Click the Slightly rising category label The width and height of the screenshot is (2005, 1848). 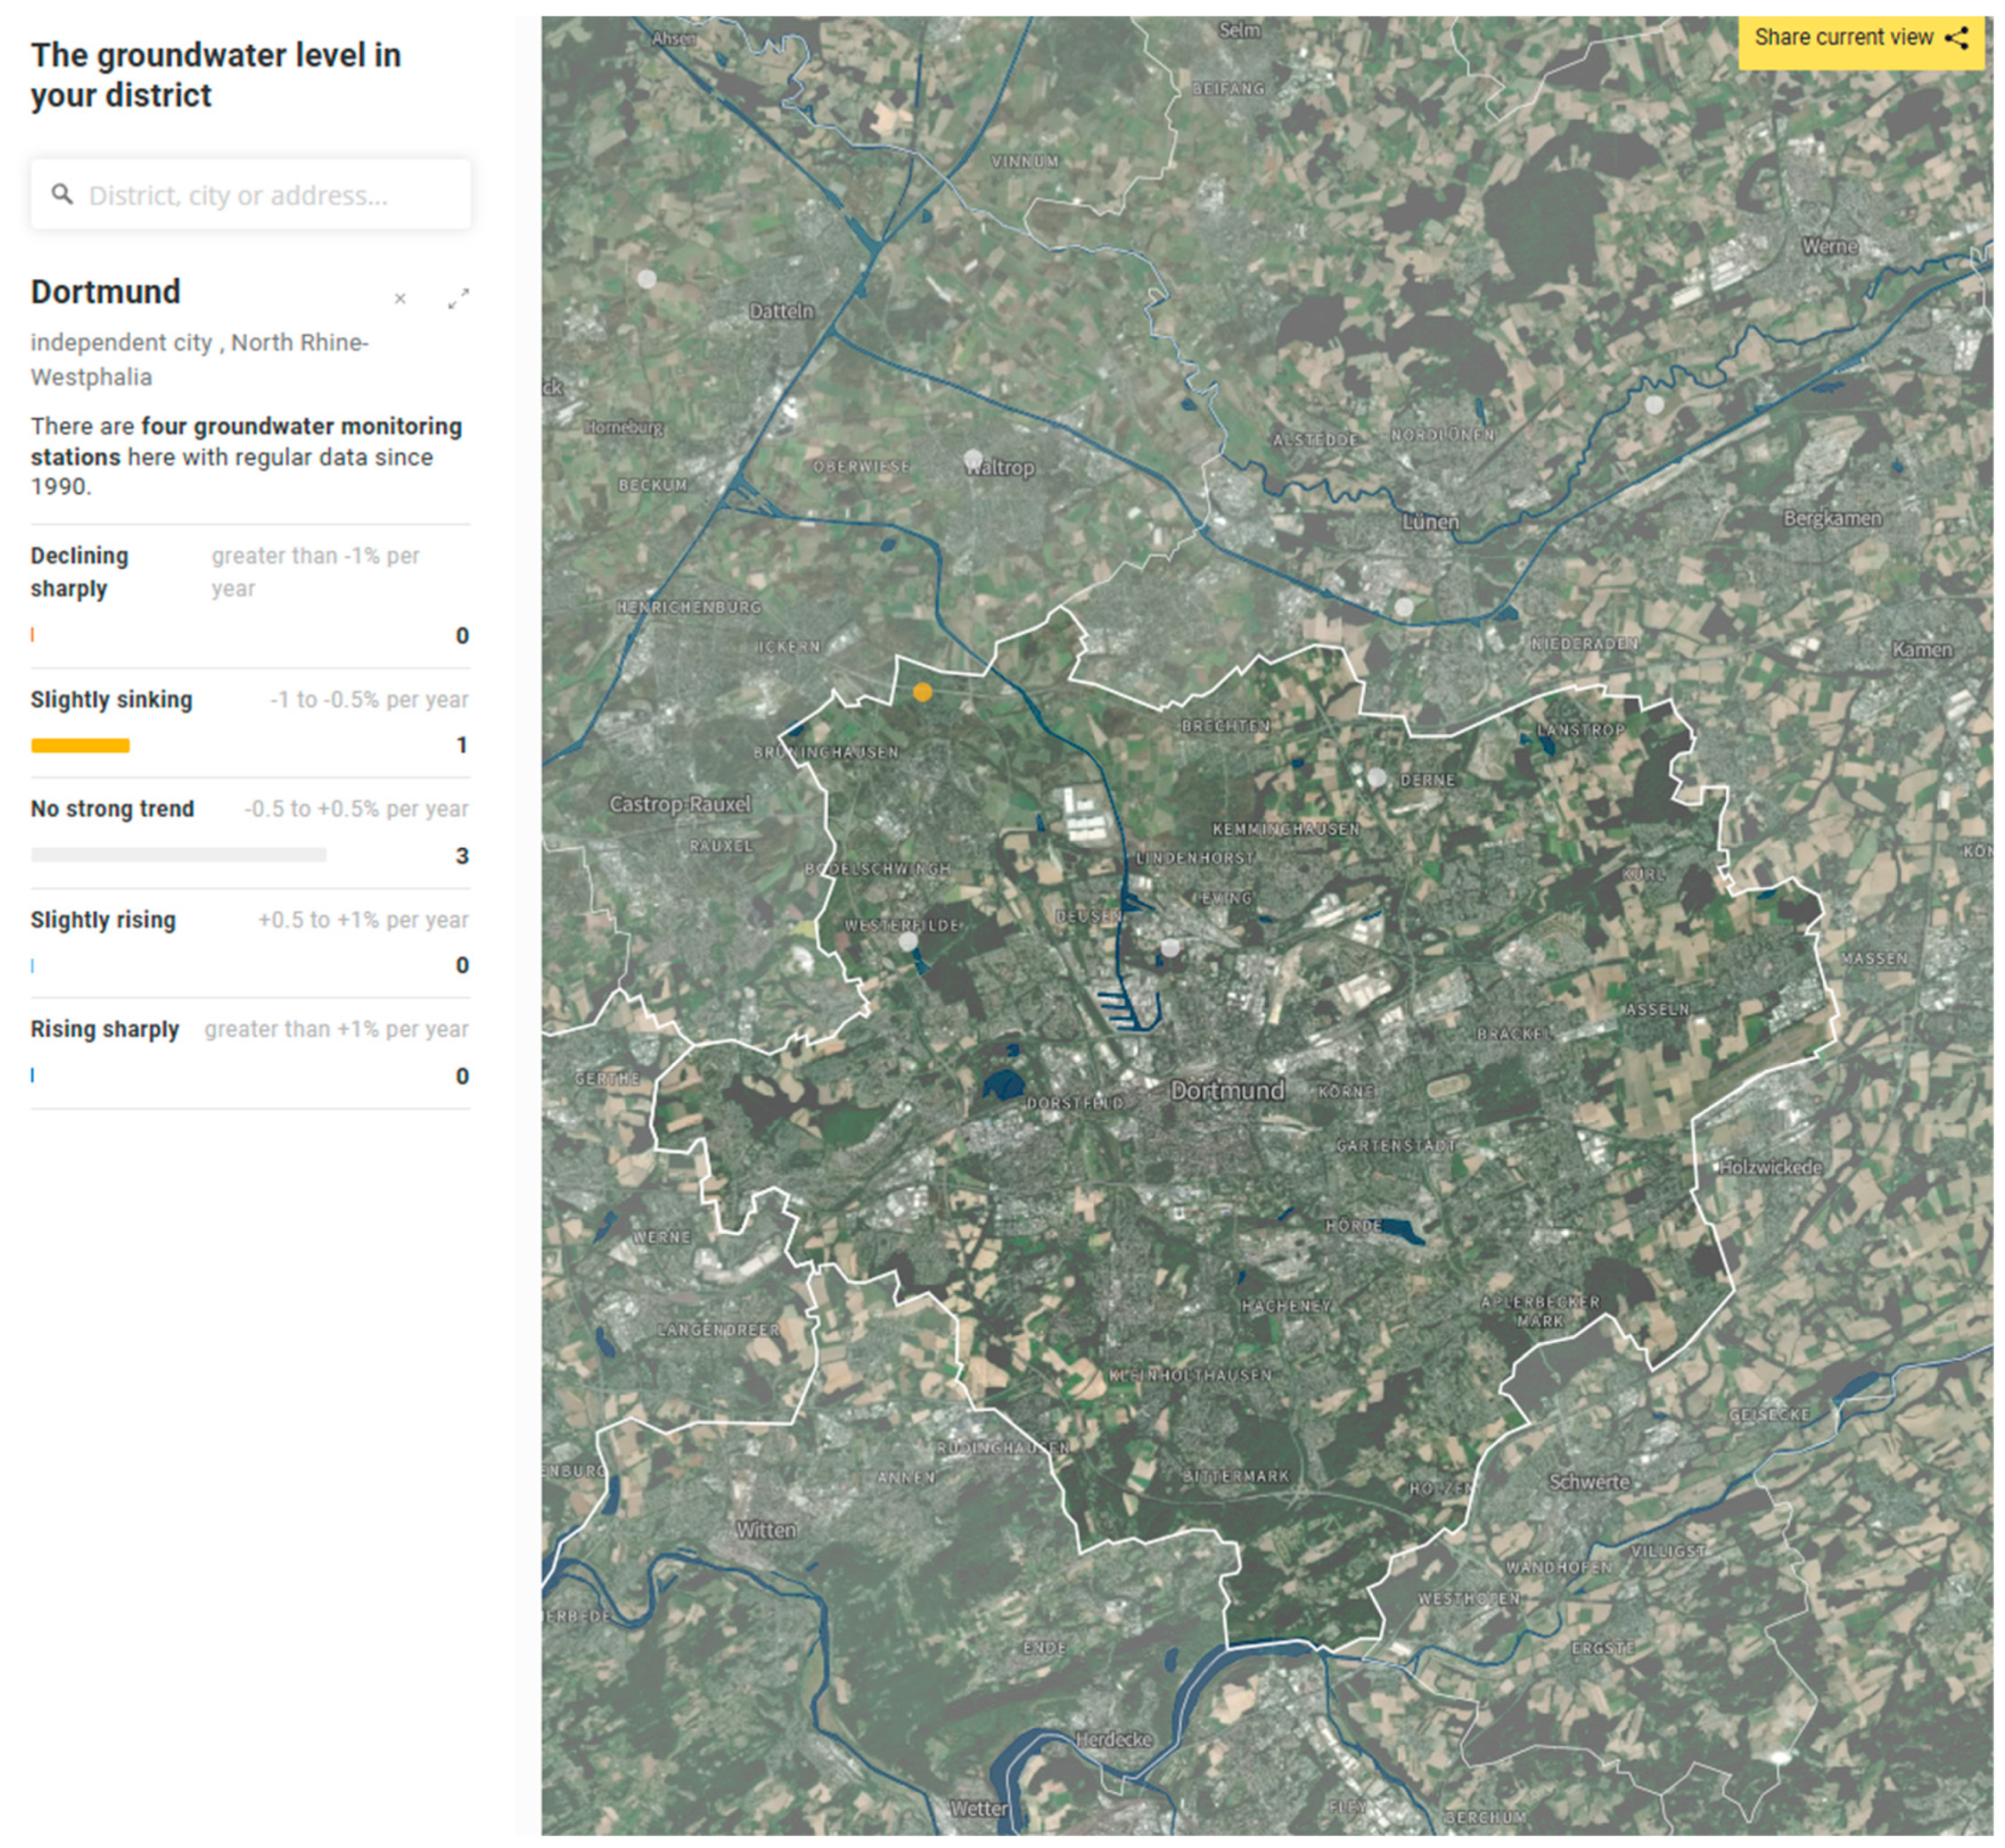pyautogui.click(x=103, y=920)
